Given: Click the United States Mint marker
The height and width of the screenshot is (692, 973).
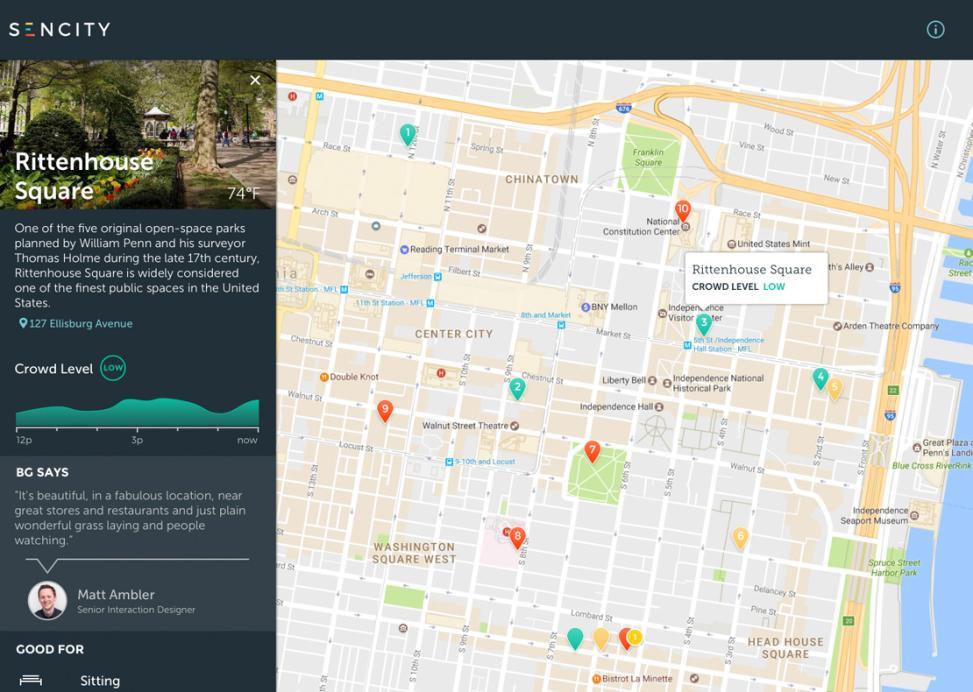Looking at the screenshot, I should (x=732, y=244).
